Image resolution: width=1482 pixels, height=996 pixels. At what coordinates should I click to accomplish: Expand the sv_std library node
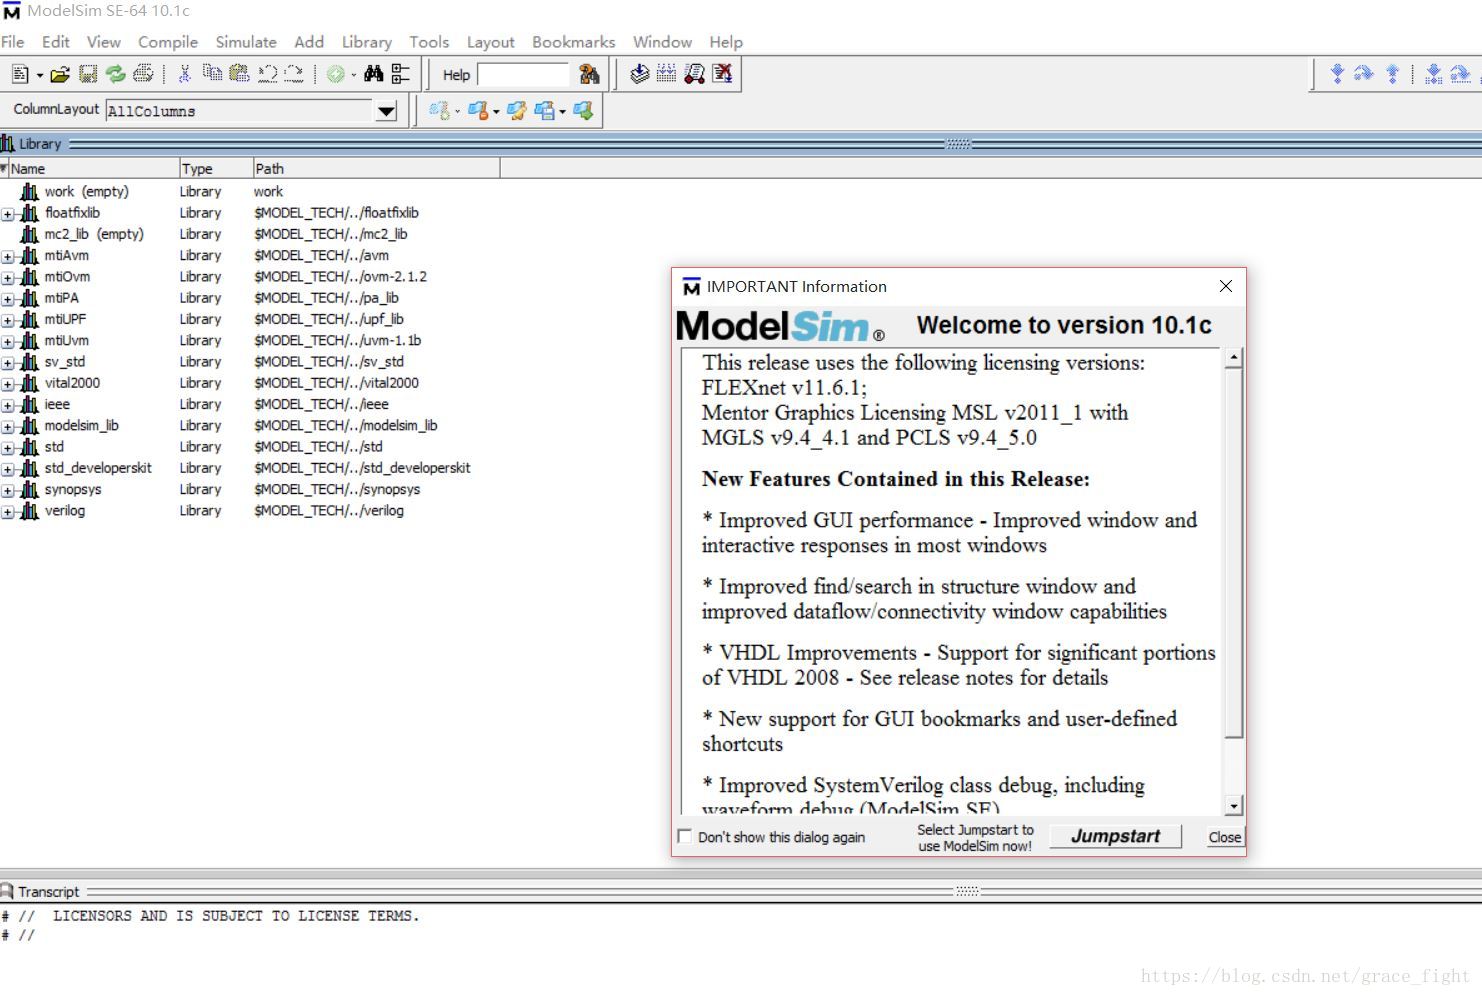(x=7, y=363)
